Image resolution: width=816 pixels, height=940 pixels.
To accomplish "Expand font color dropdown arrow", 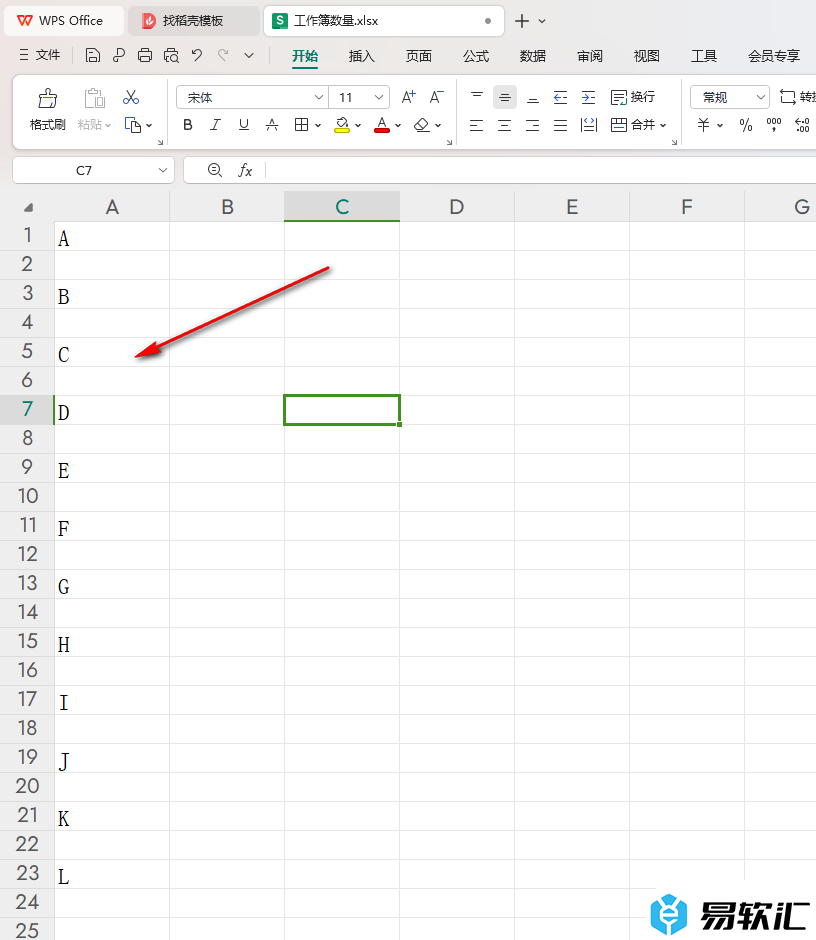I will pos(398,125).
